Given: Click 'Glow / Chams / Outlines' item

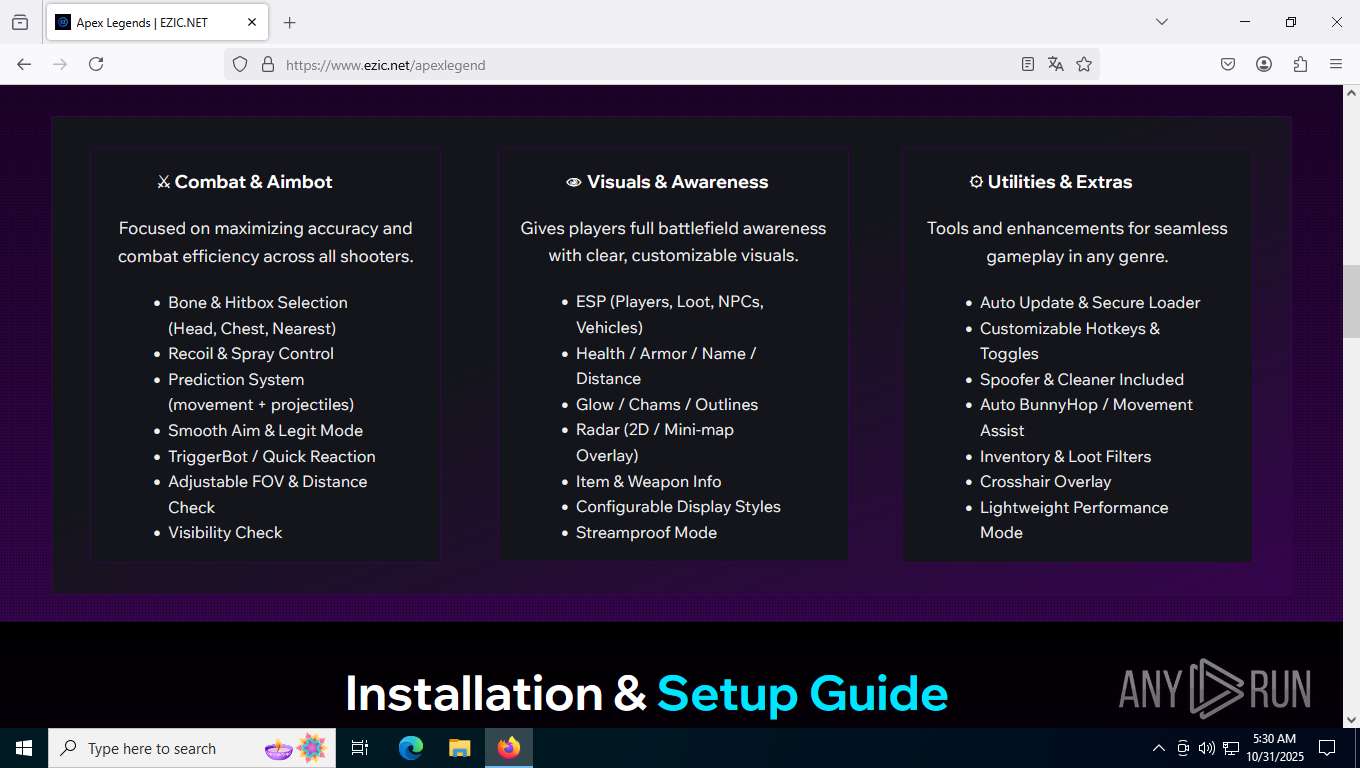Looking at the screenshot, I should (667, 405).
